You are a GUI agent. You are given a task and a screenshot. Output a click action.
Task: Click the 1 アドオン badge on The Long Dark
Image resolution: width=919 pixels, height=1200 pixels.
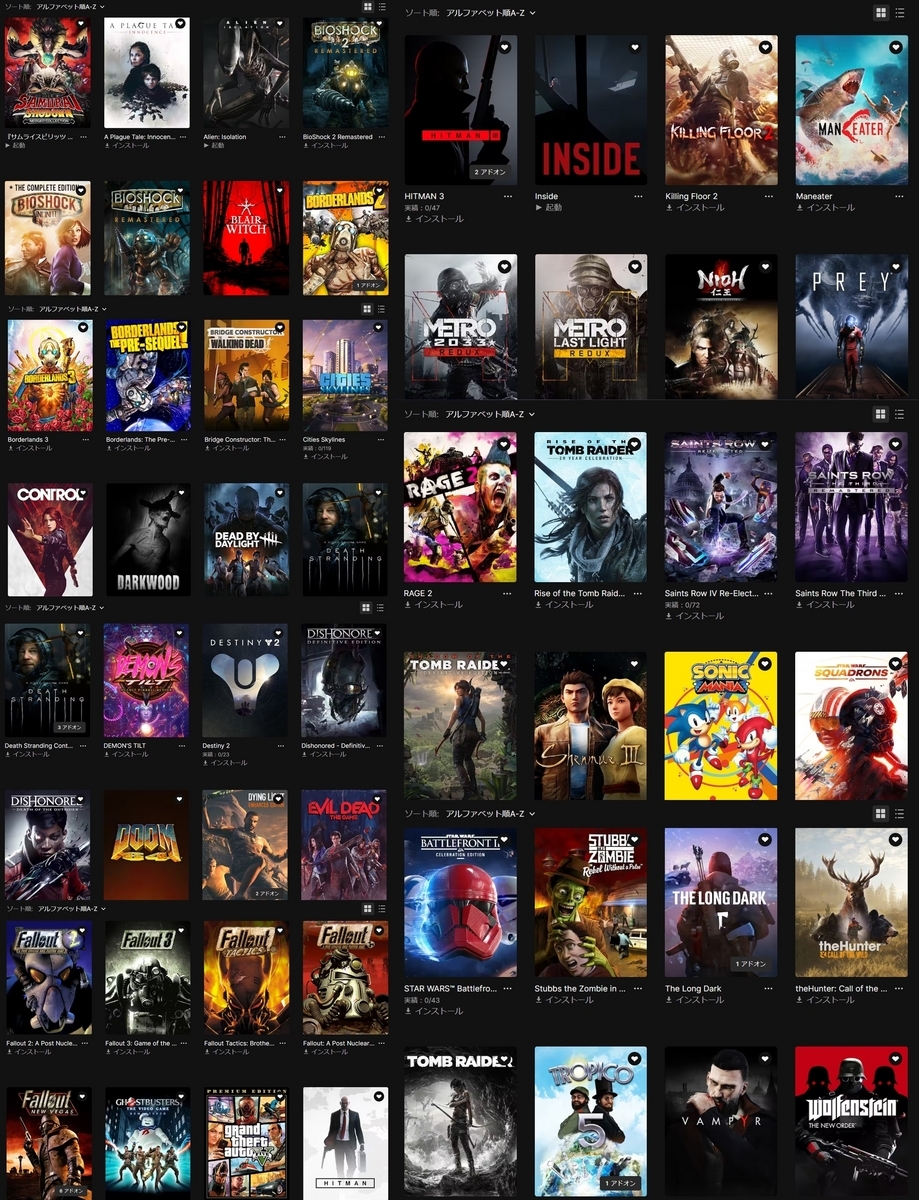[751, 964]
